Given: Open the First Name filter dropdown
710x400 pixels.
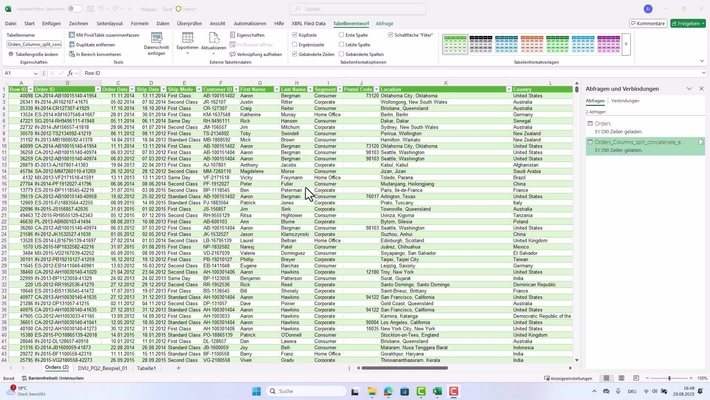Looking at the screenshot, I should coord(277,89).
